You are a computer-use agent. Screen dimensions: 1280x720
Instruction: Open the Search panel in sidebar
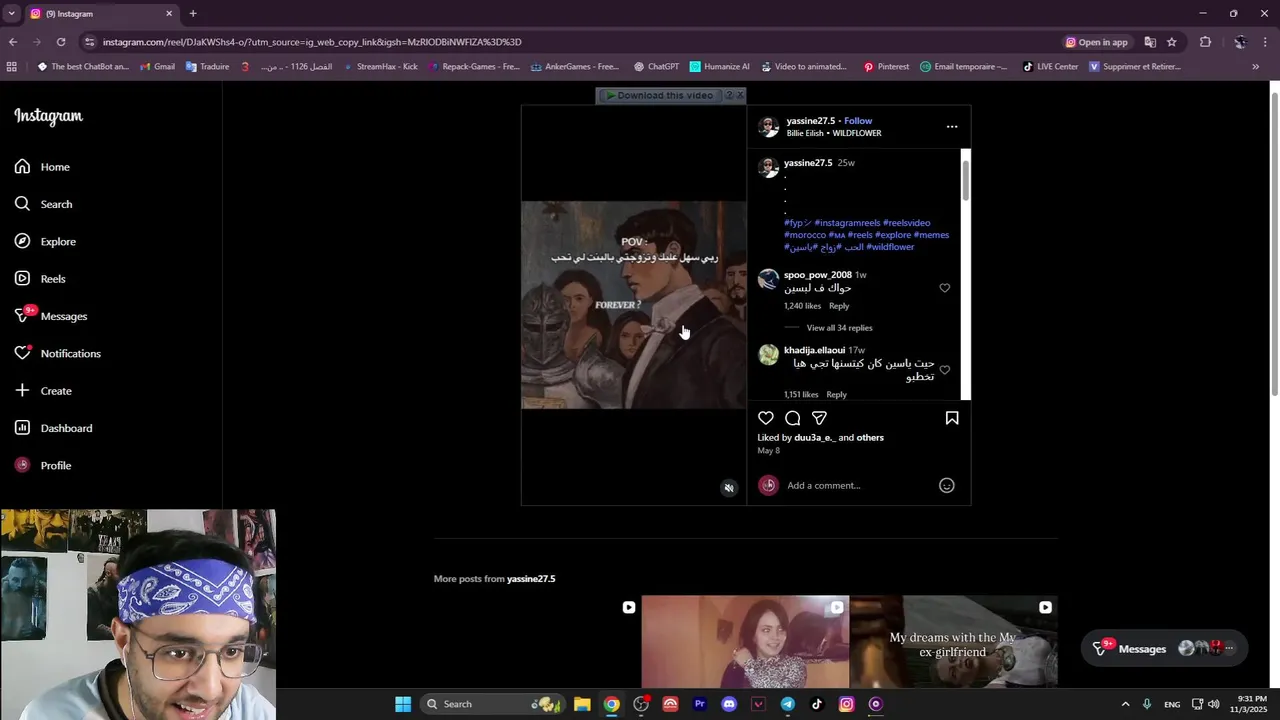coord(43,204)
